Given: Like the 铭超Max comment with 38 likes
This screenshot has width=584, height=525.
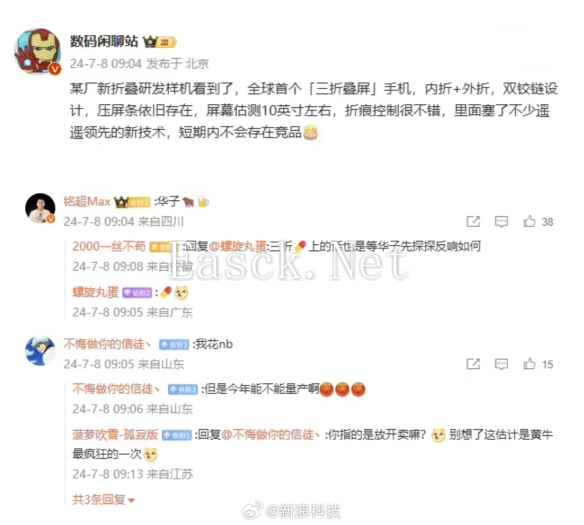Looking at the screenshot, I should click(x=538, y=222).
